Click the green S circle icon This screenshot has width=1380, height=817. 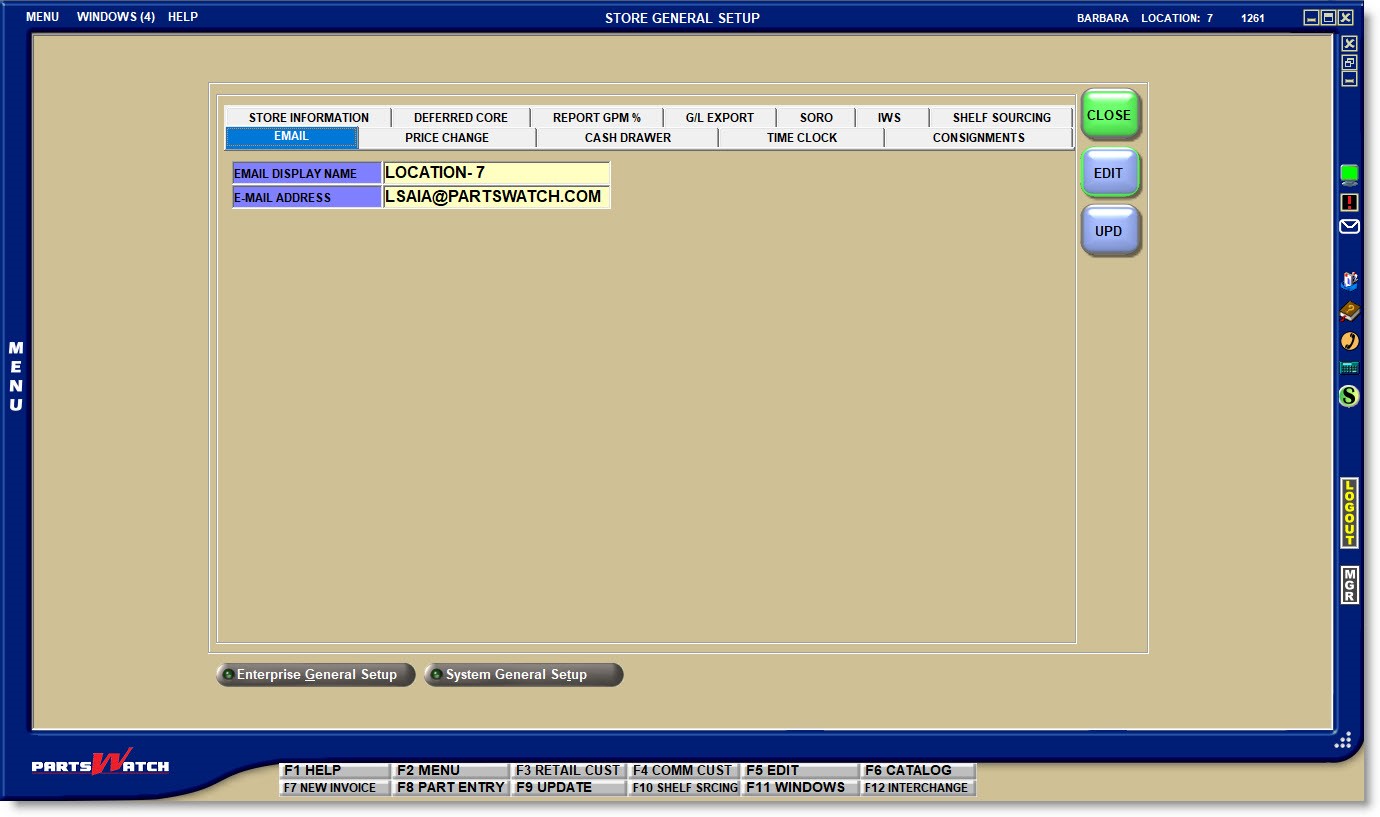[x=1349, y=396]
